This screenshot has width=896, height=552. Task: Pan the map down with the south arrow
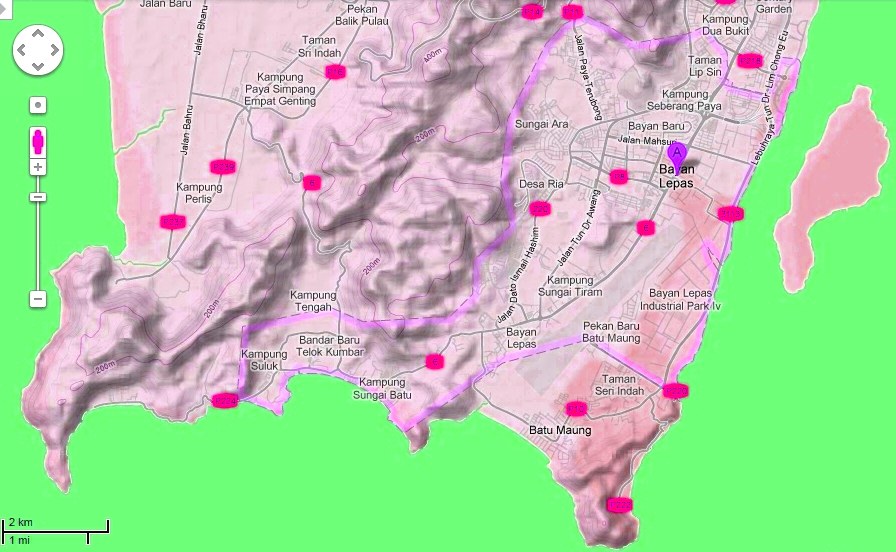[x=38, y=66]
